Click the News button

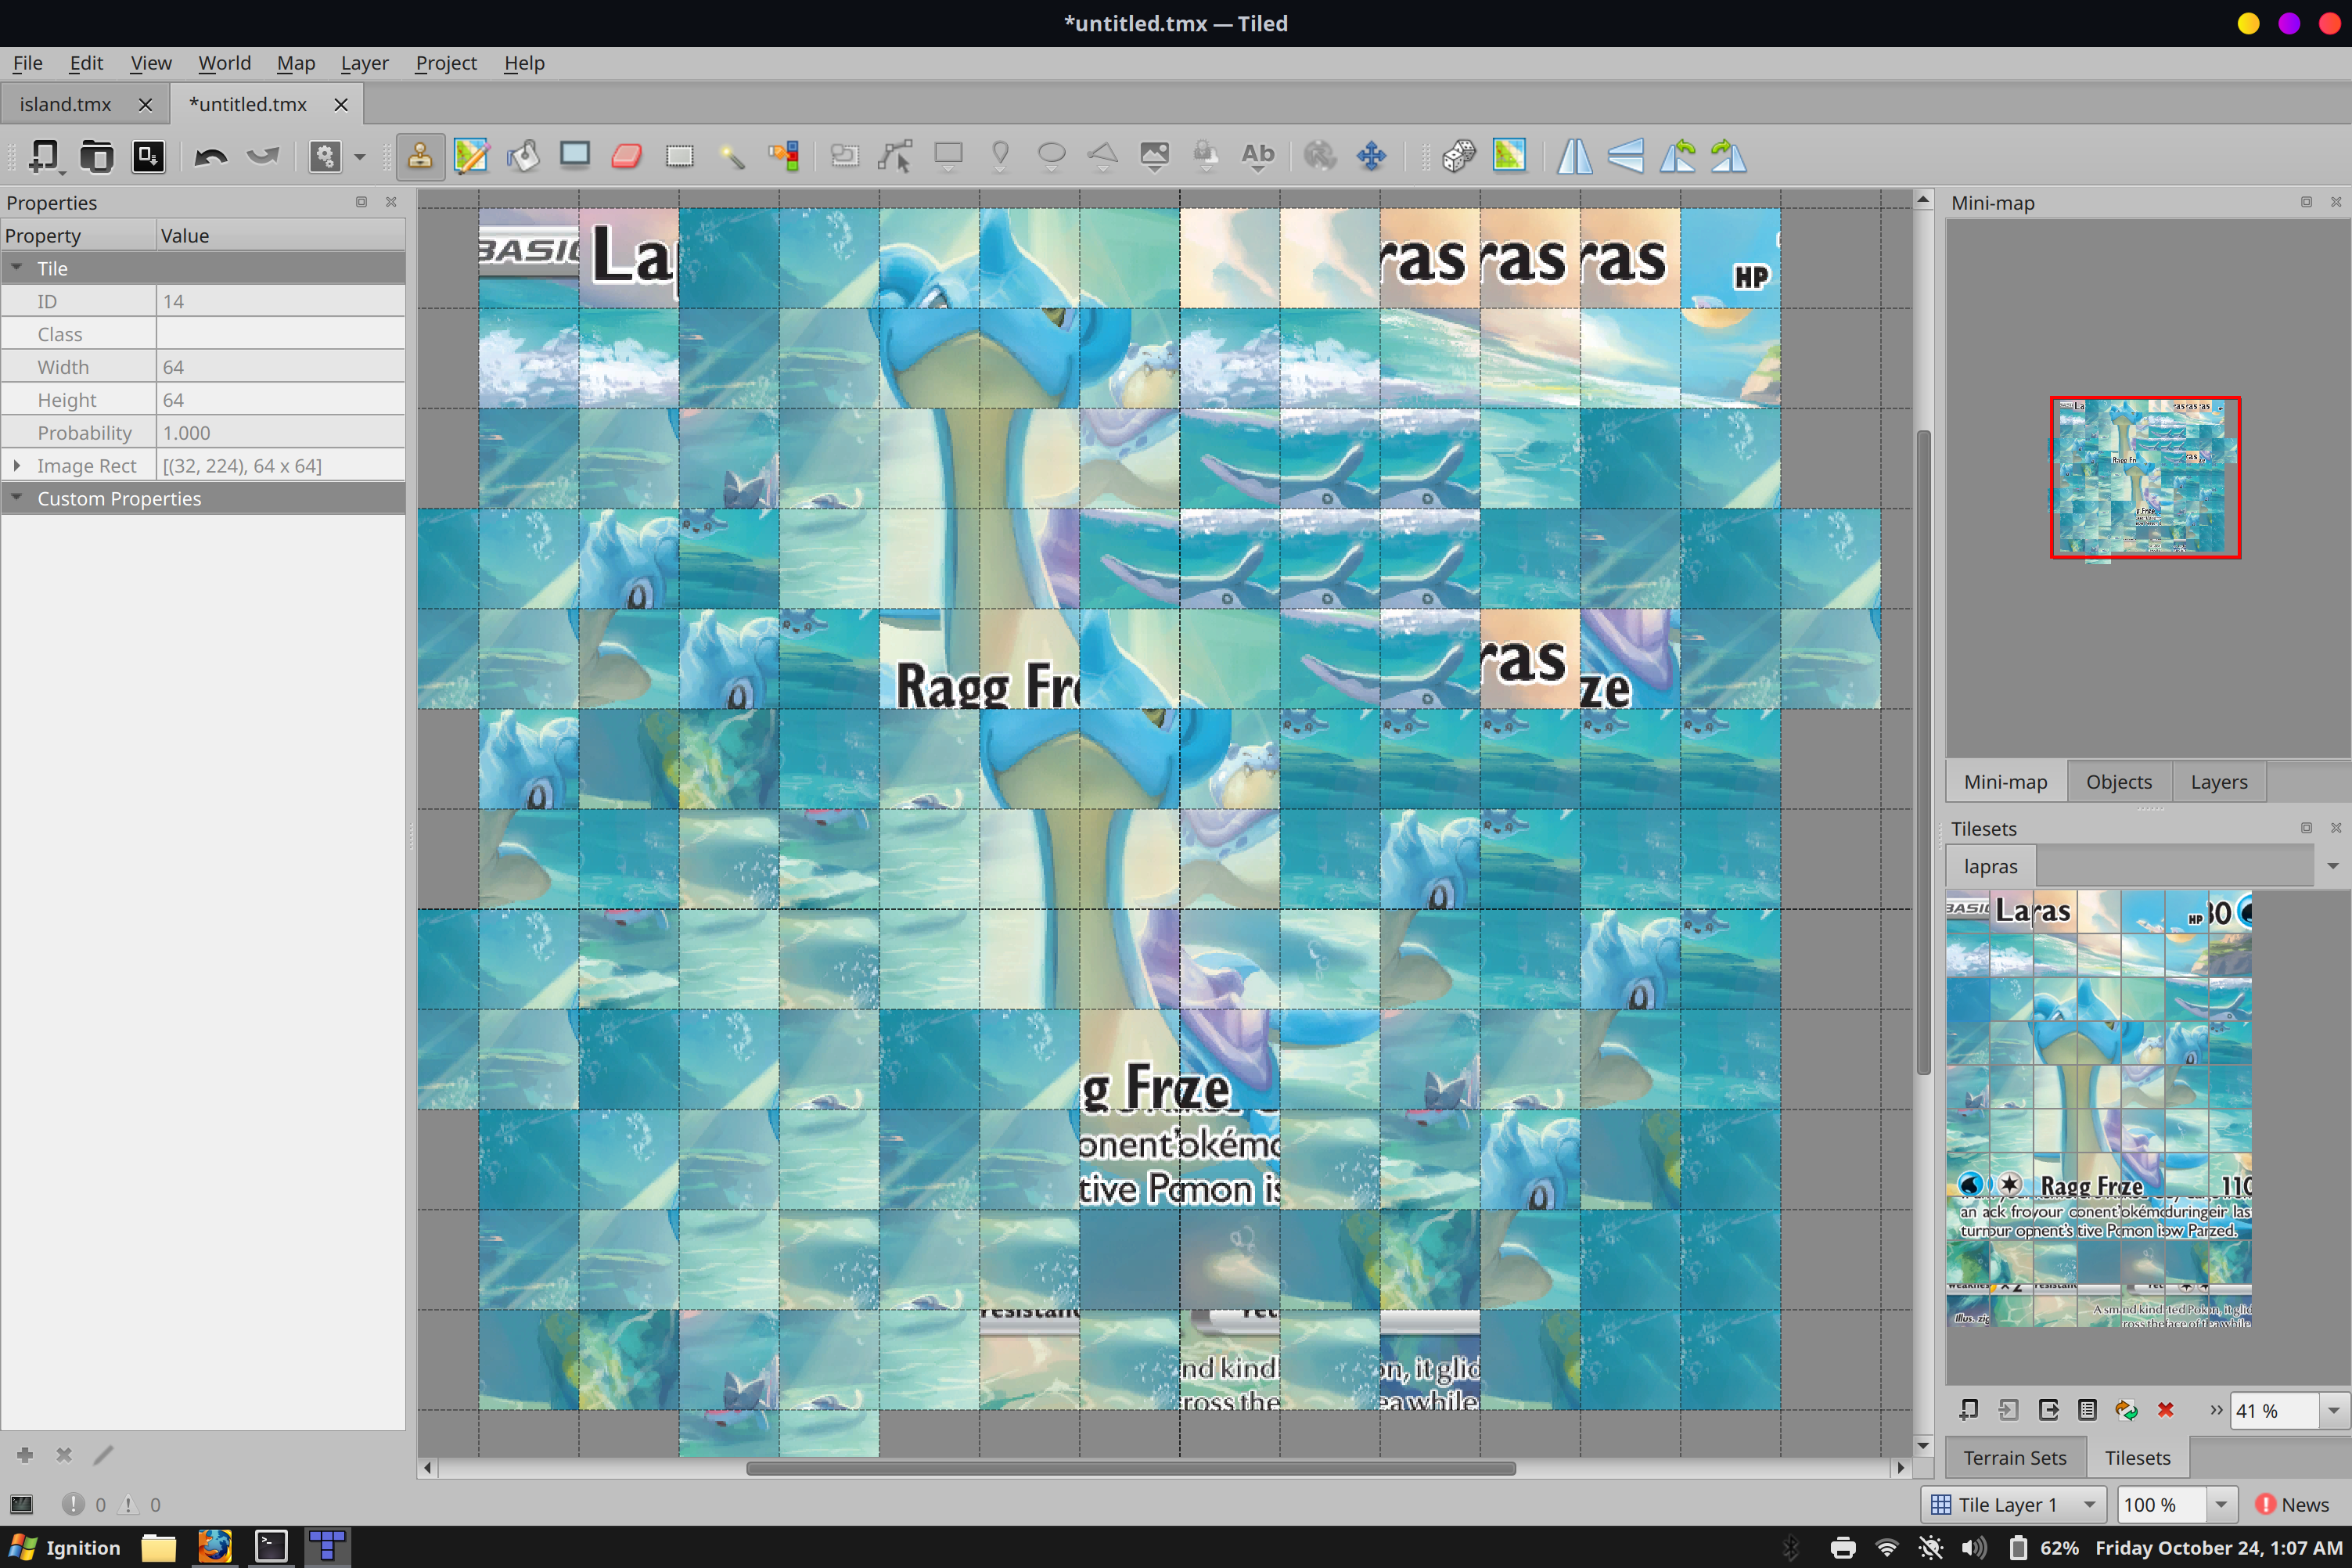(2292, 1504)
